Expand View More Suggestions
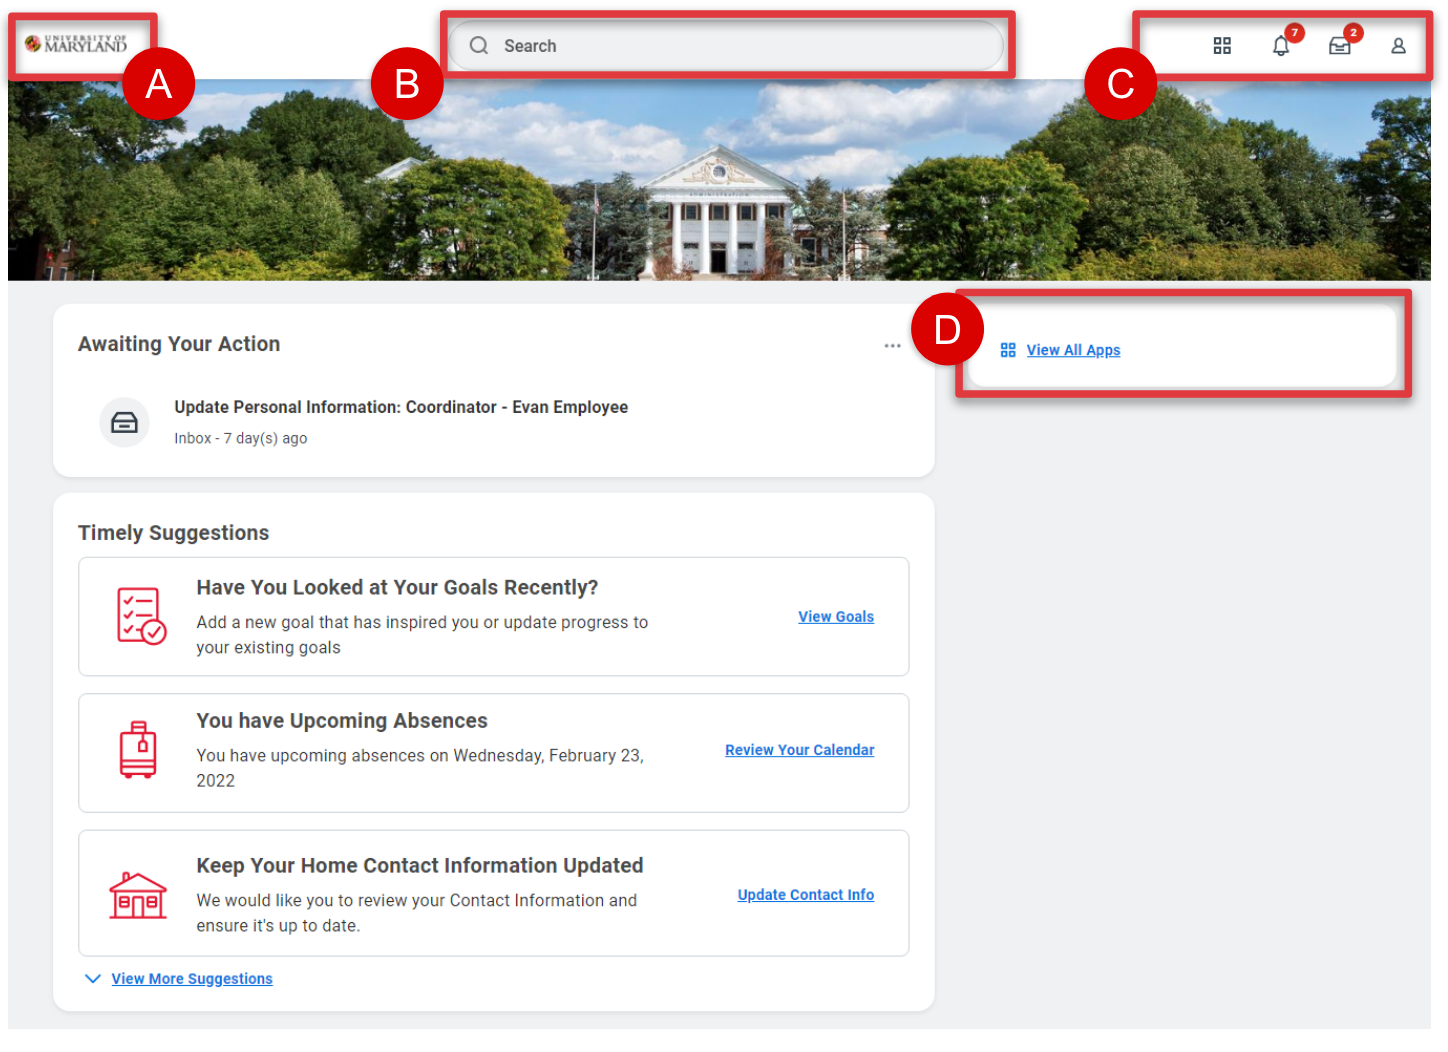The height and width of the screenshot is (1052, 1448). coord(191,978)
